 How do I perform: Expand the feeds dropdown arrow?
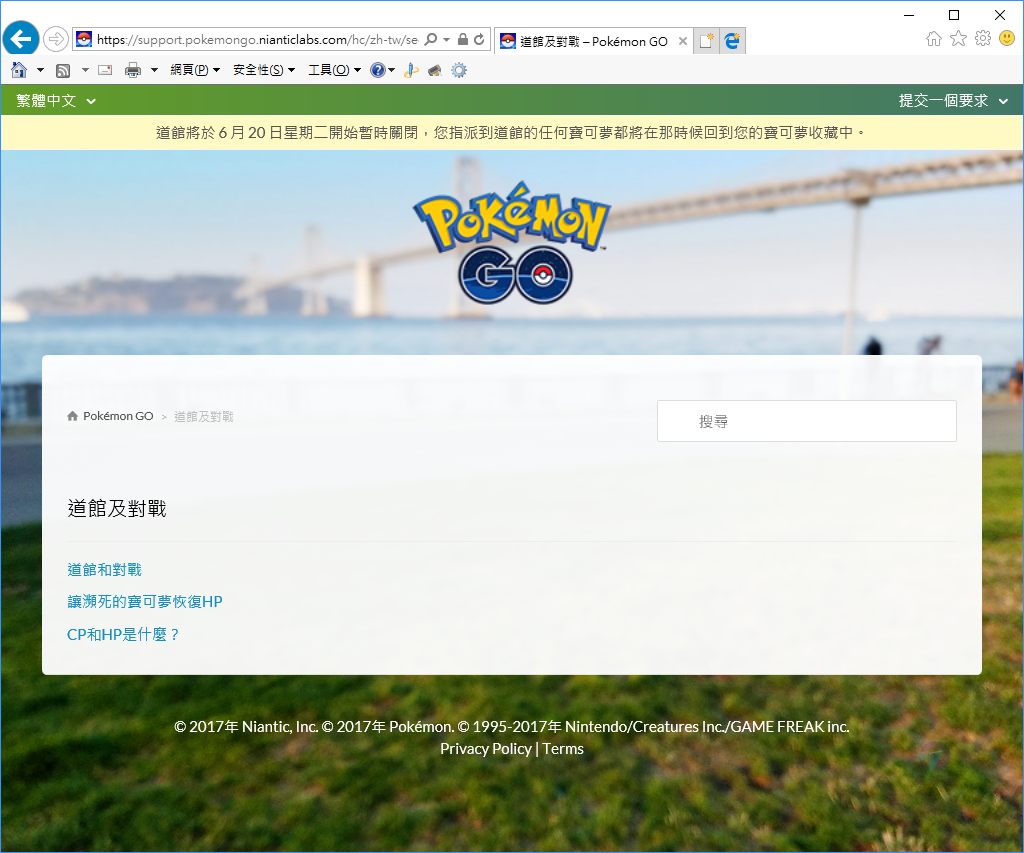click(x=85, y=70)
